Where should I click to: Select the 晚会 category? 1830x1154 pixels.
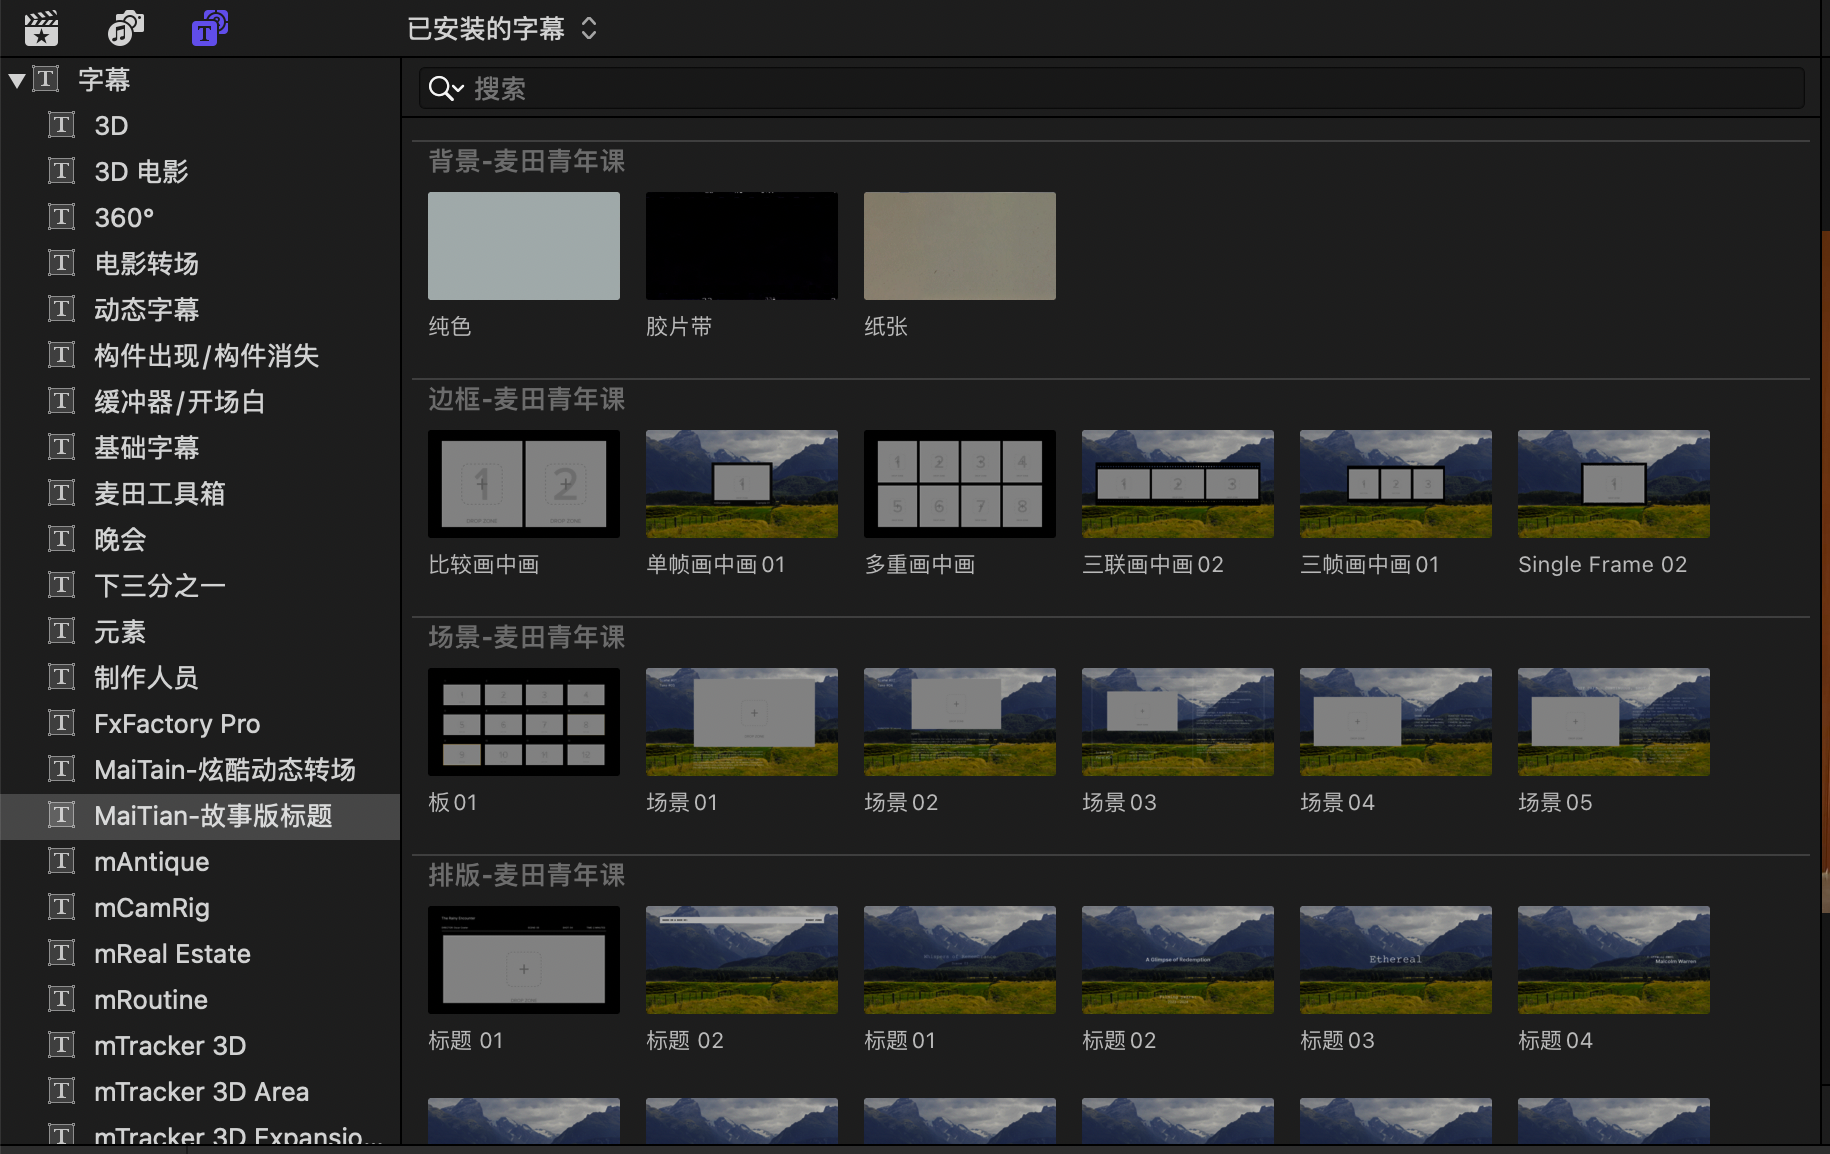(x=200, y=540)
